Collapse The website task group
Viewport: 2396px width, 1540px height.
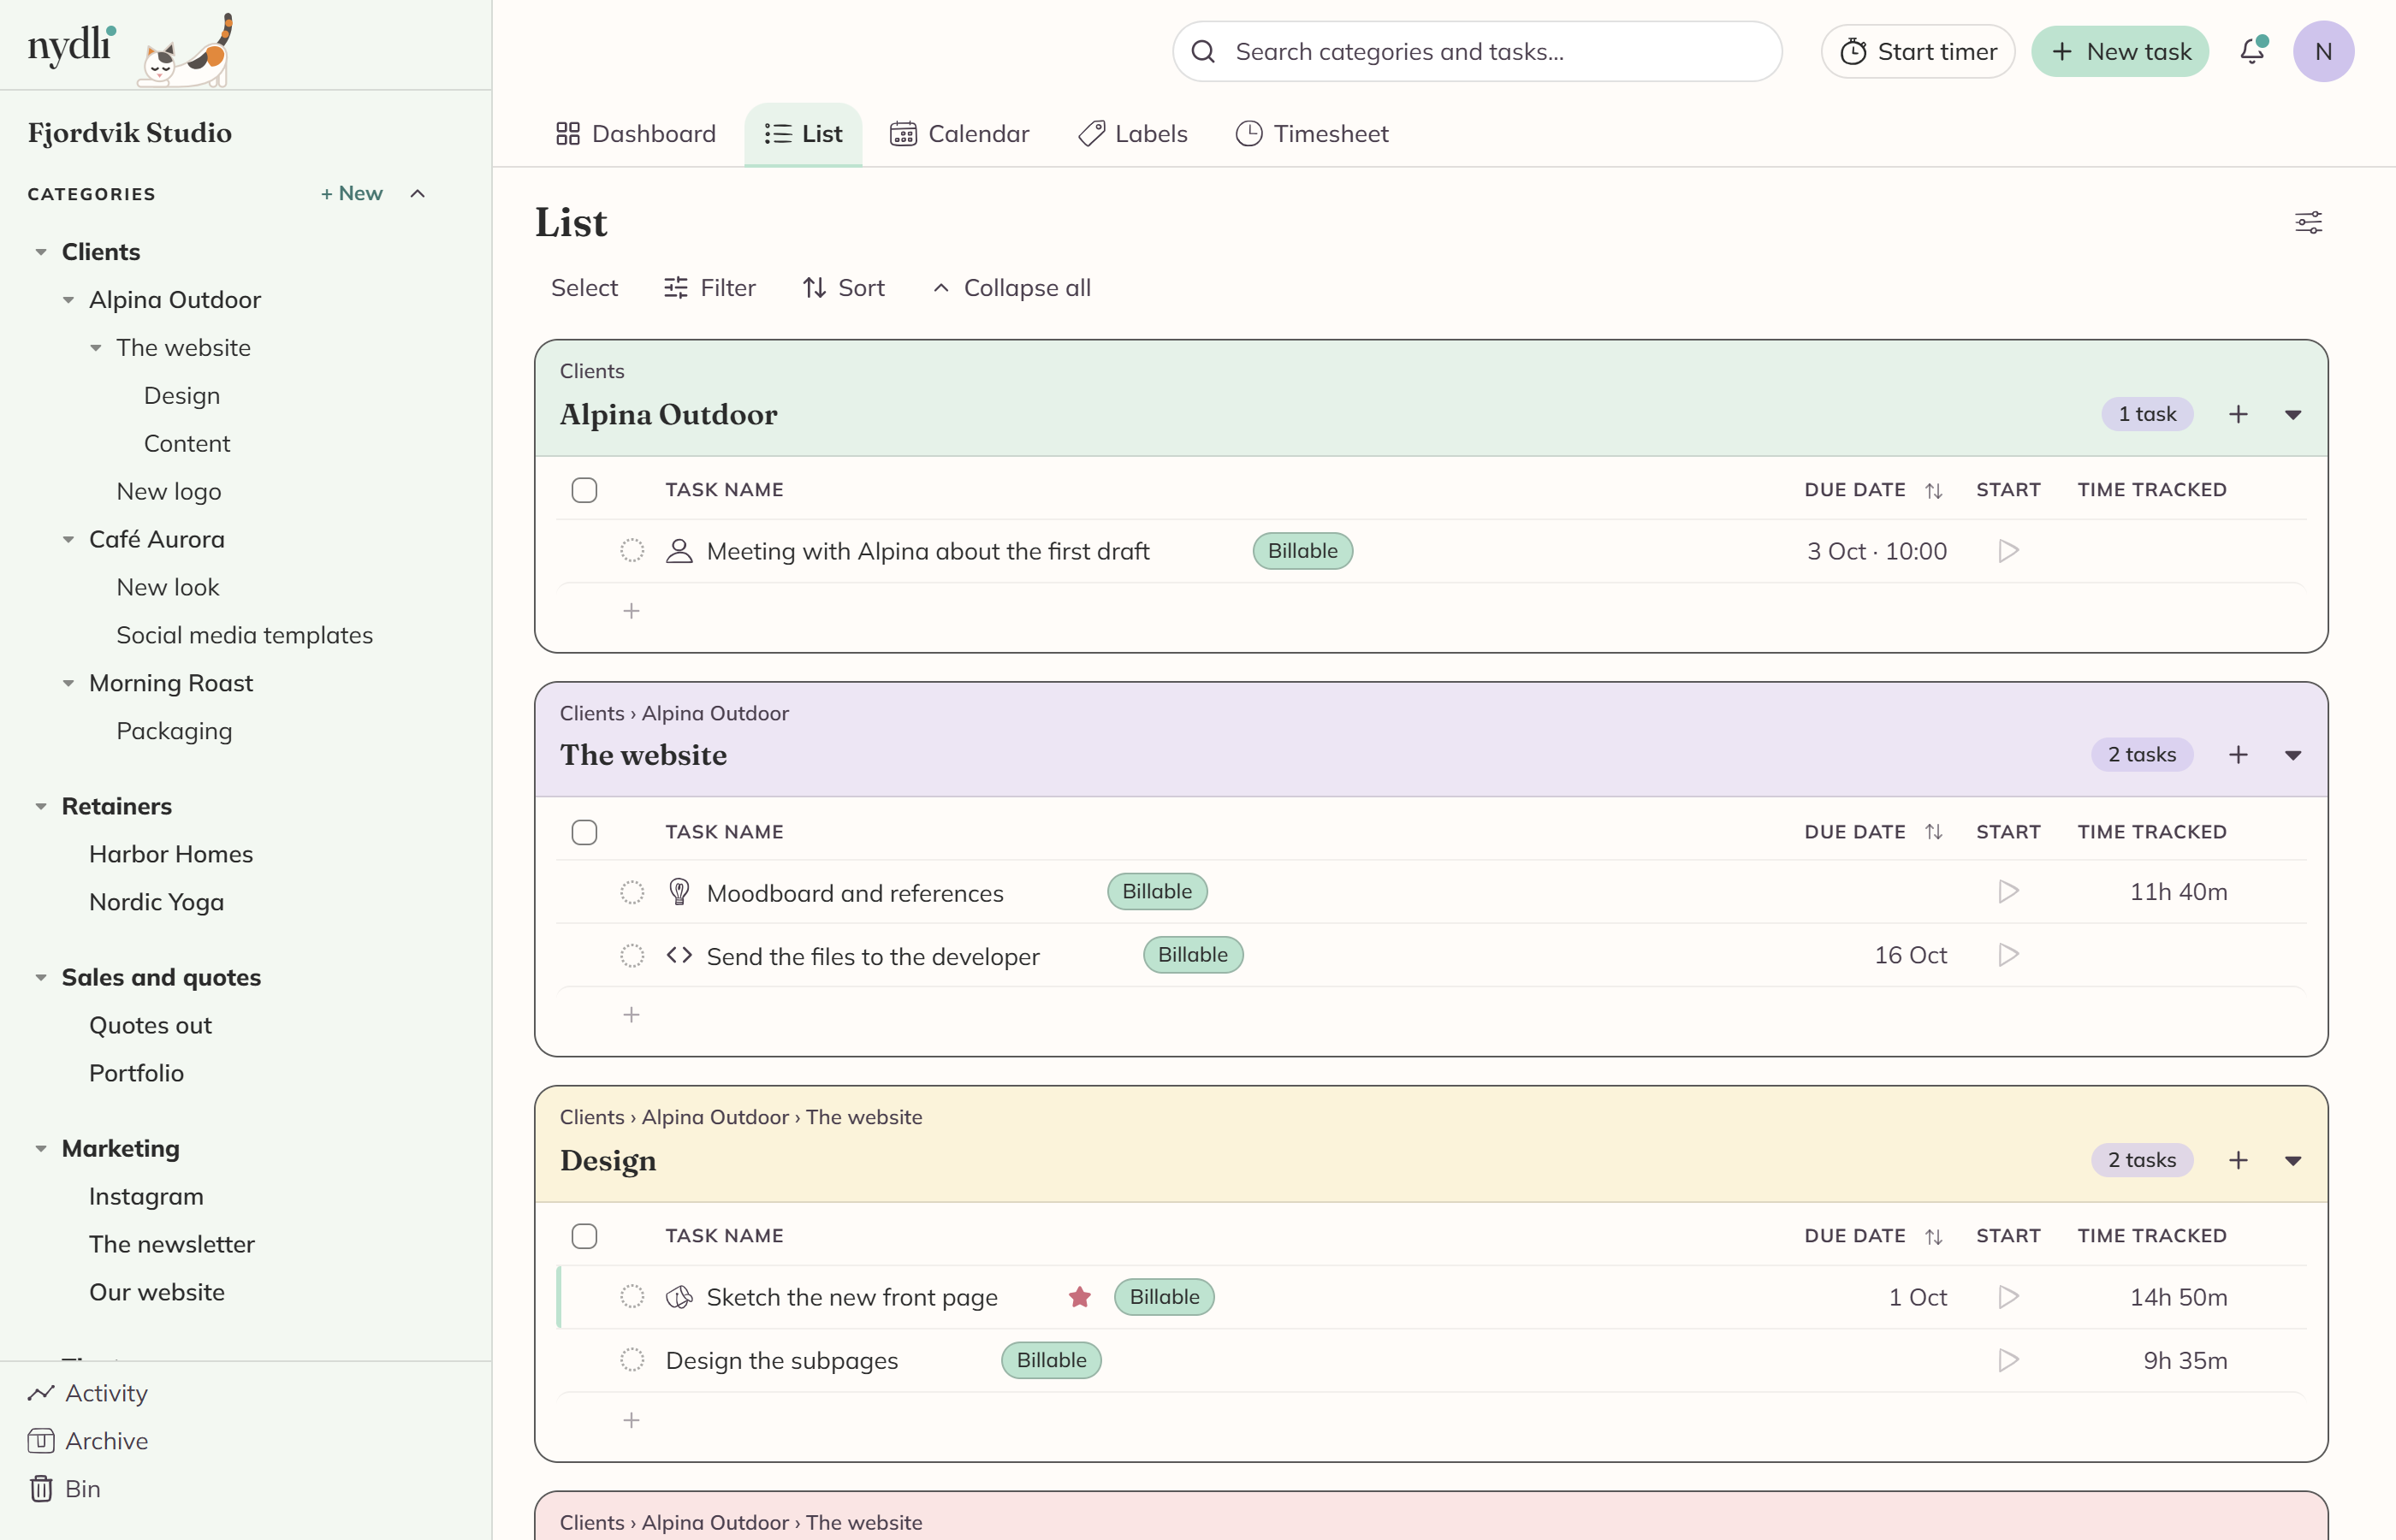coord(2293,756)
